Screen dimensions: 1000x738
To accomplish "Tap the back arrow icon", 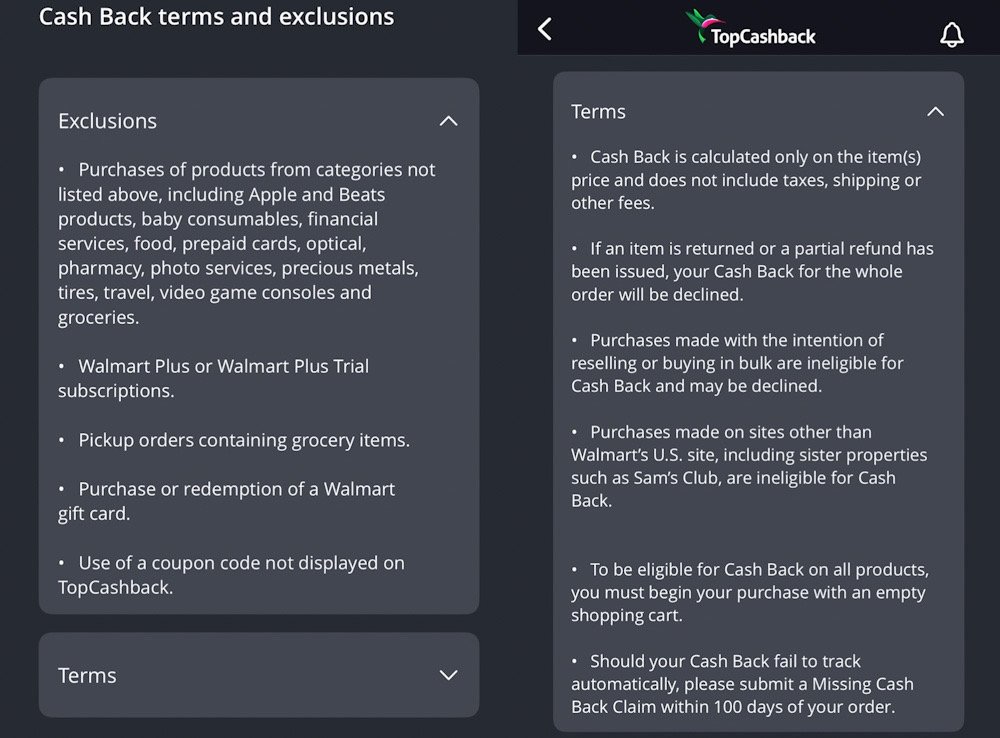I will (x=545, y=29).
